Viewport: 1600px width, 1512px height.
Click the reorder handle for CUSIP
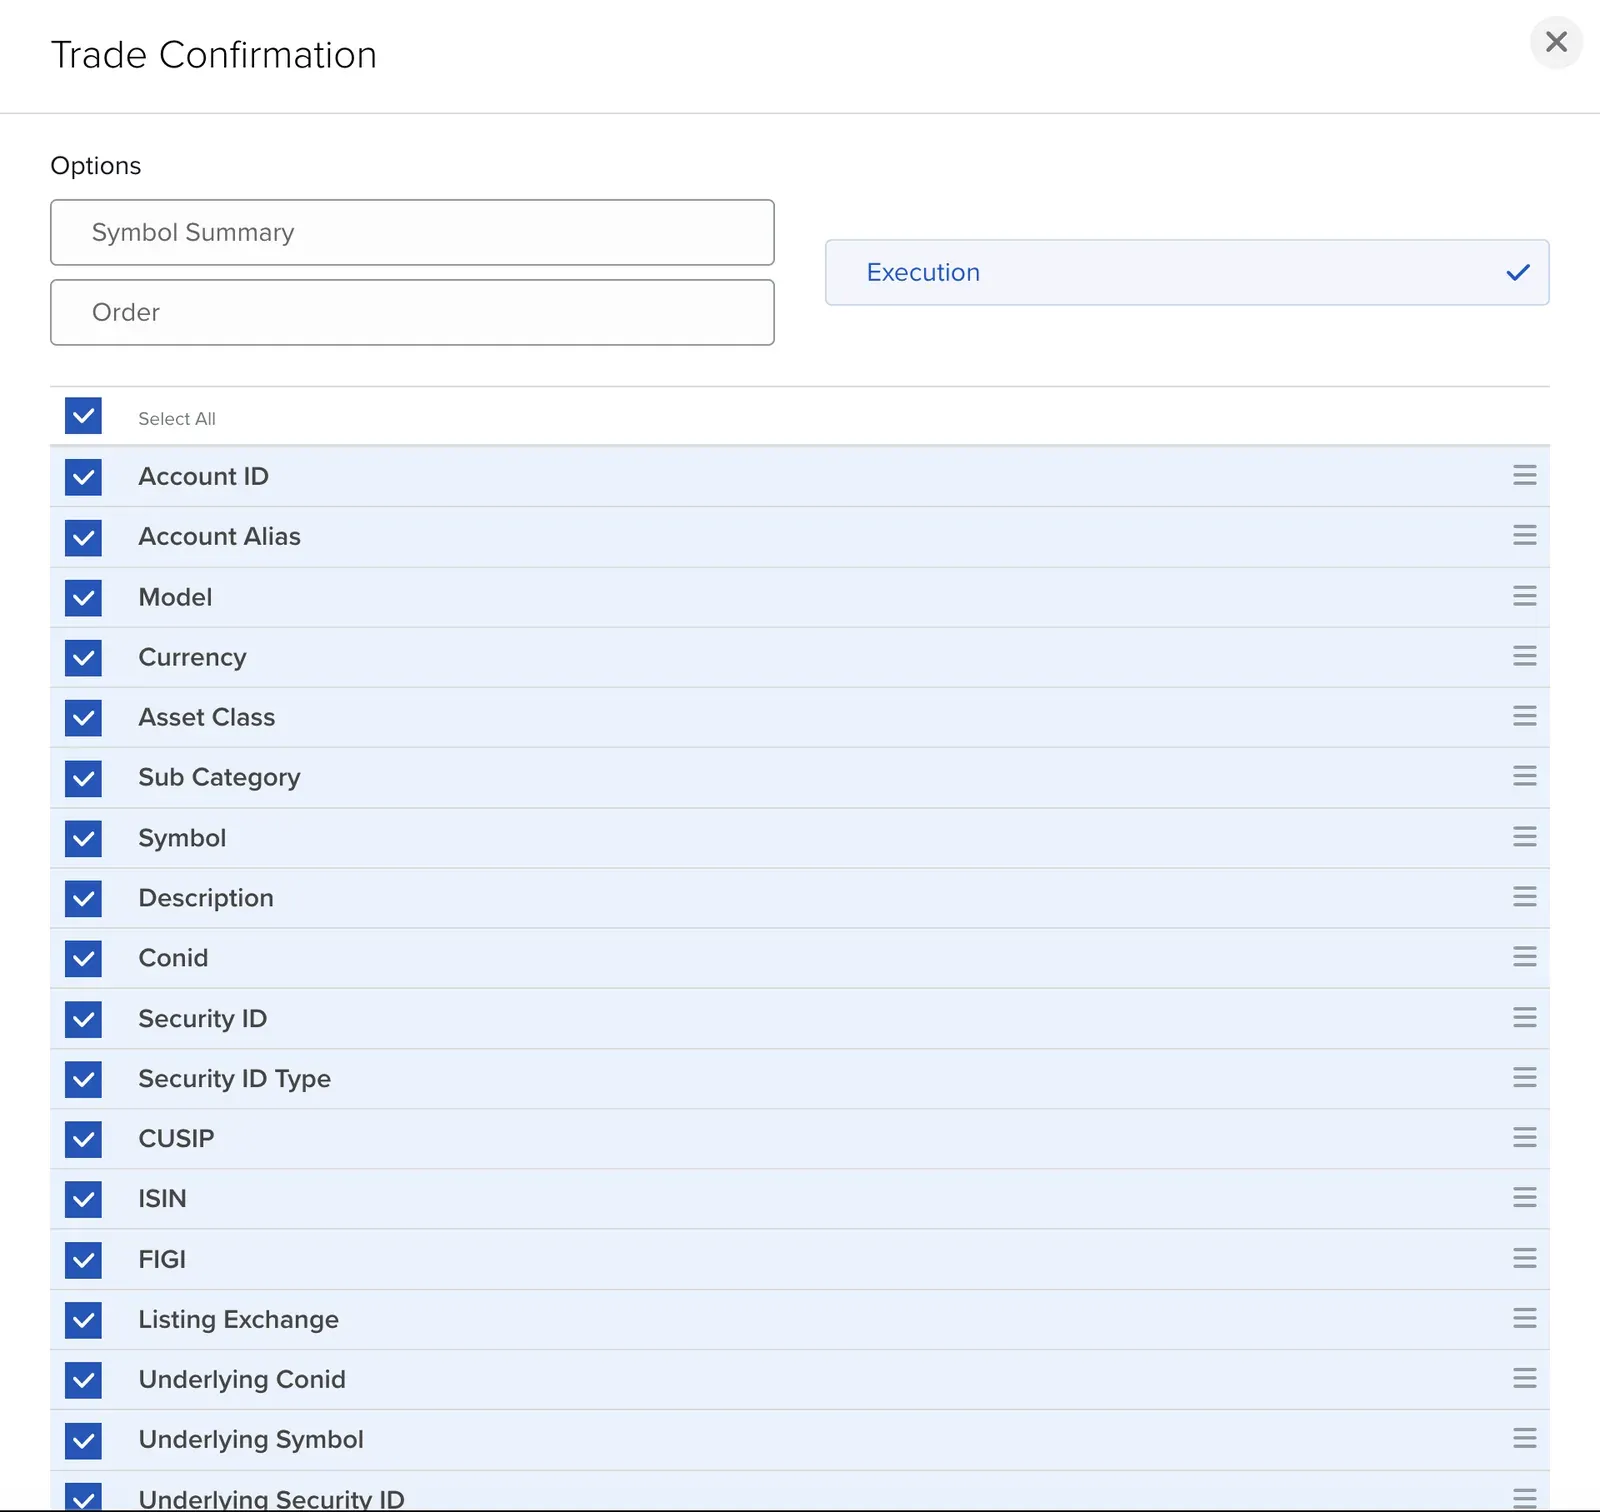1524,1137
